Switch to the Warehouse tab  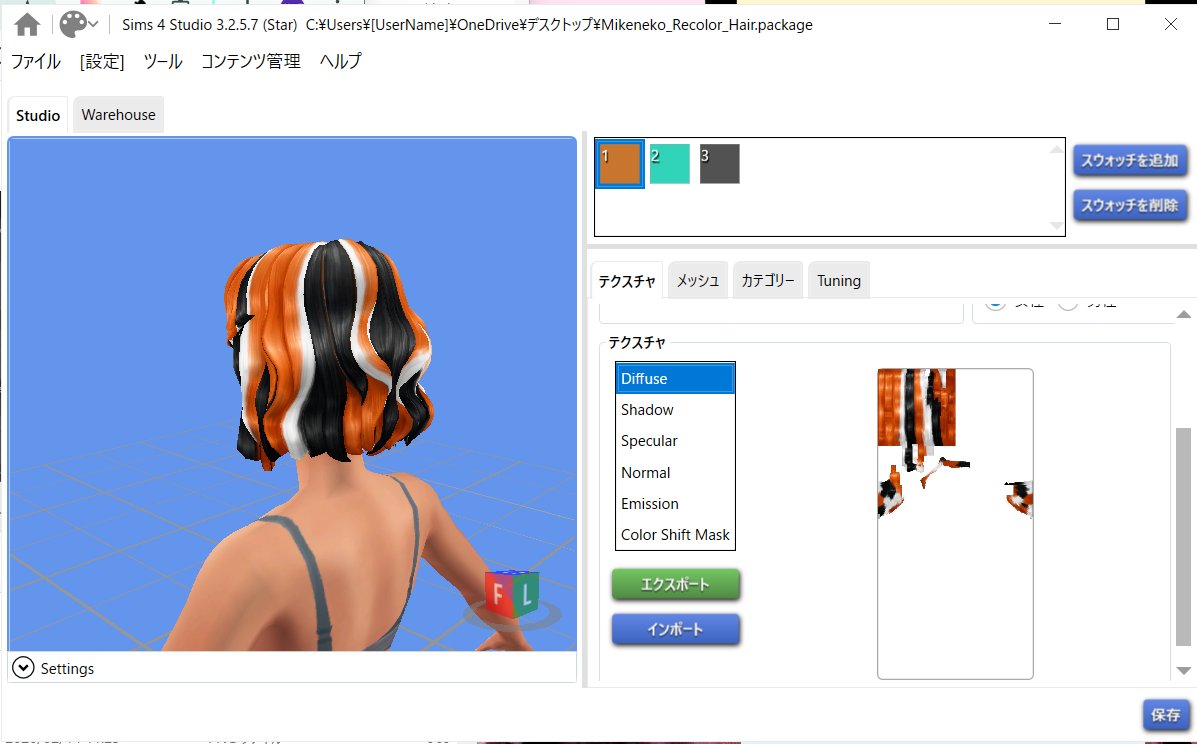pyautogui.click(x=118, y=114)
